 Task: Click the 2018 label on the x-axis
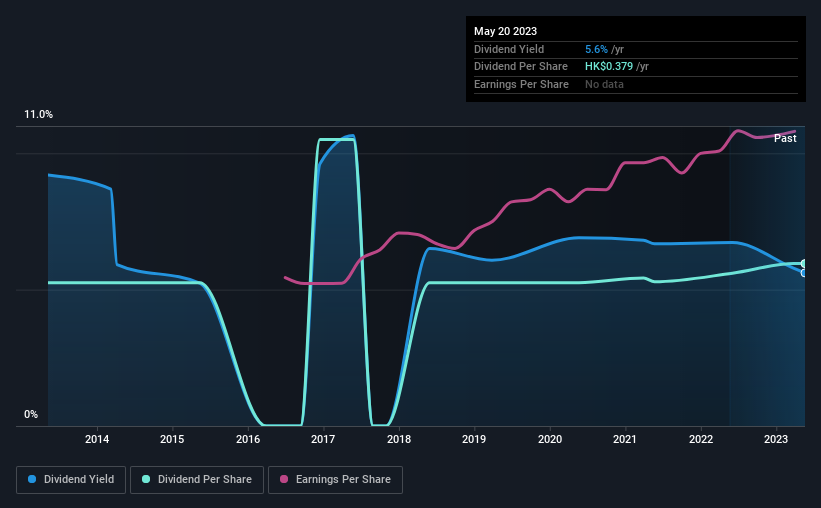[399, 439]
